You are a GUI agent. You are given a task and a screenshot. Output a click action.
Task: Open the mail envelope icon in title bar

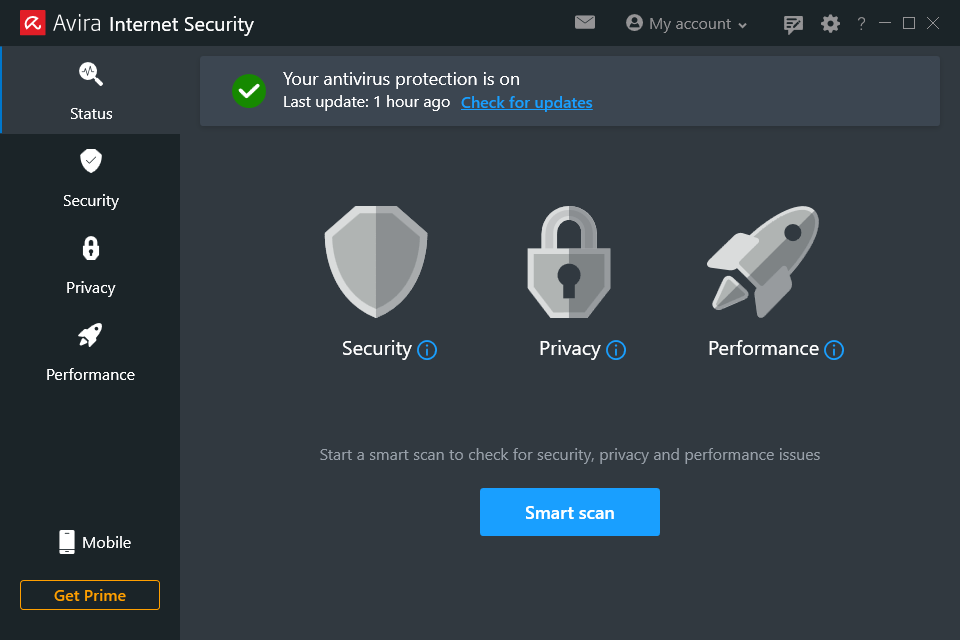(x=585, y=22)
